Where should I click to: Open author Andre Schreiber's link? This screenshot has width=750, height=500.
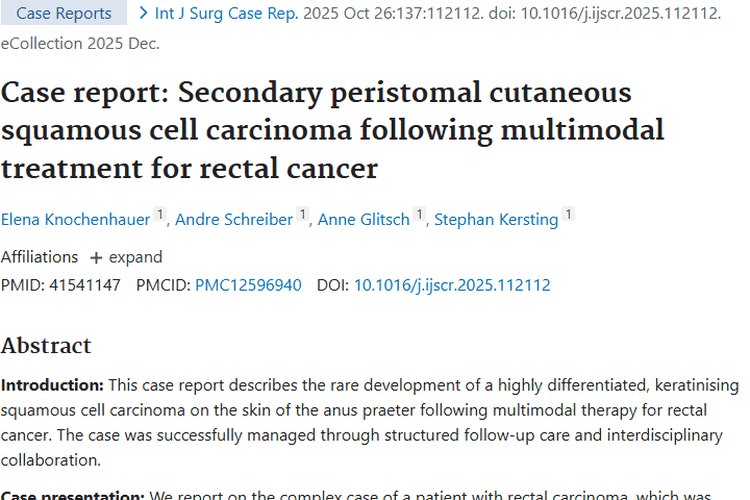(234, 219)
